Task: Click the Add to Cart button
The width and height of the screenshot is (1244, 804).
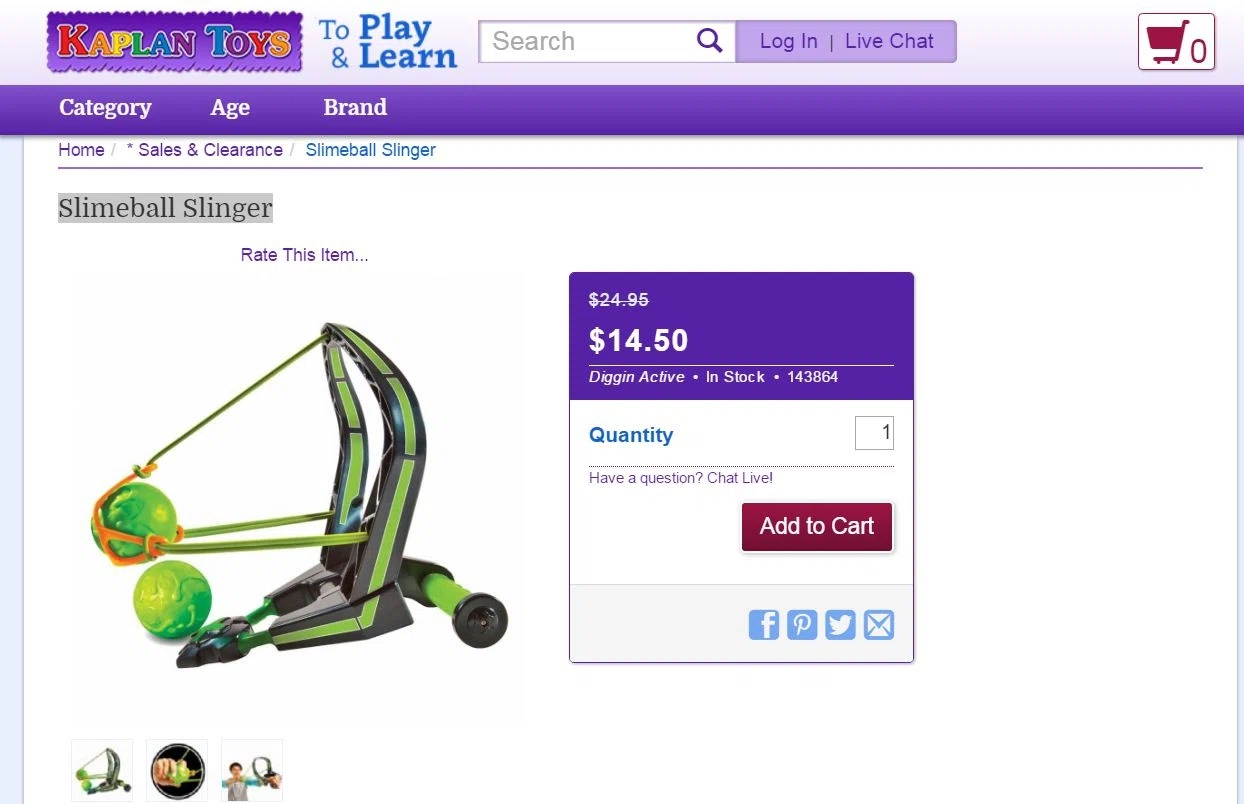Action: [x=817, y=526]
